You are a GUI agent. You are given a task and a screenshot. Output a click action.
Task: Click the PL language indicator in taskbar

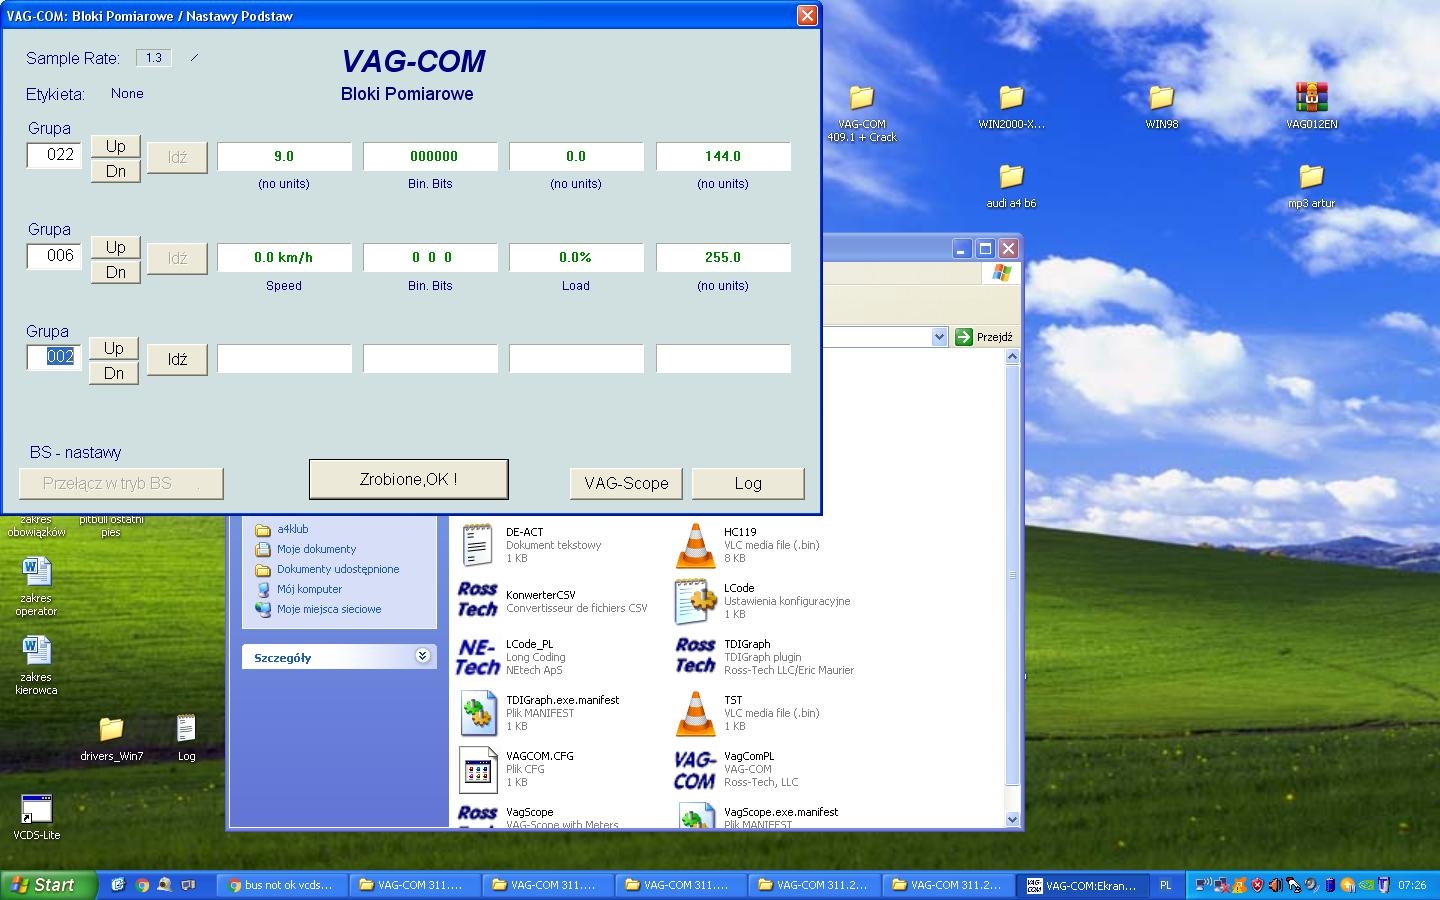click(1165, 885)
